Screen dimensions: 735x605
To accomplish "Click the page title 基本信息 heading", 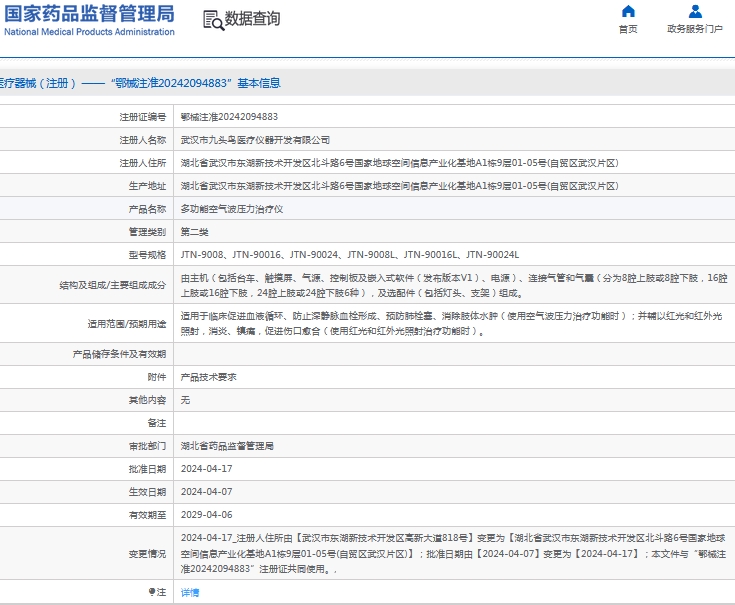I will [x=259, y=83].
